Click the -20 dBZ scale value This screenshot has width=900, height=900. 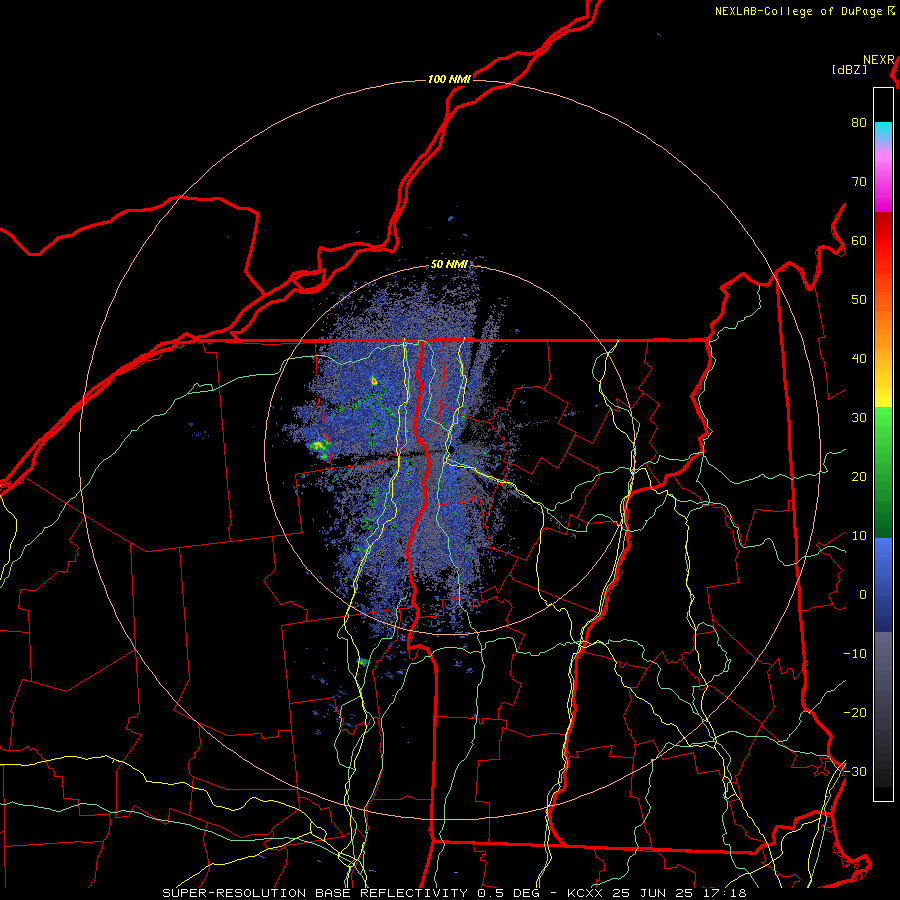click(855, 713)
